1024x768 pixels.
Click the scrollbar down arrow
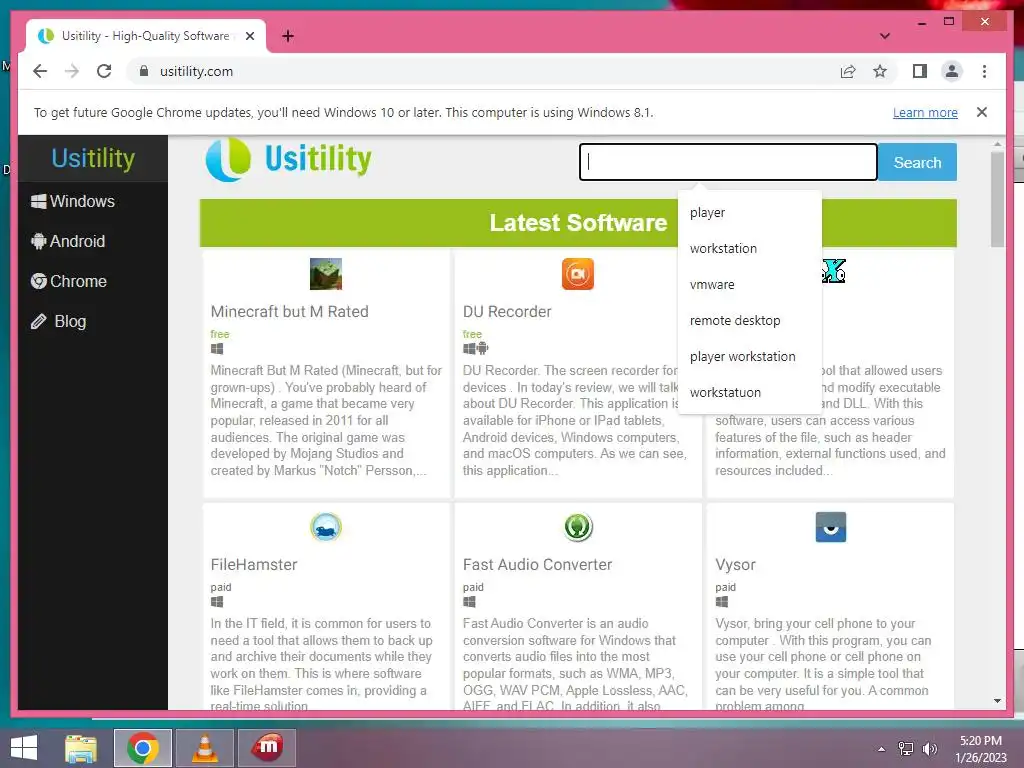pos(997,701)
